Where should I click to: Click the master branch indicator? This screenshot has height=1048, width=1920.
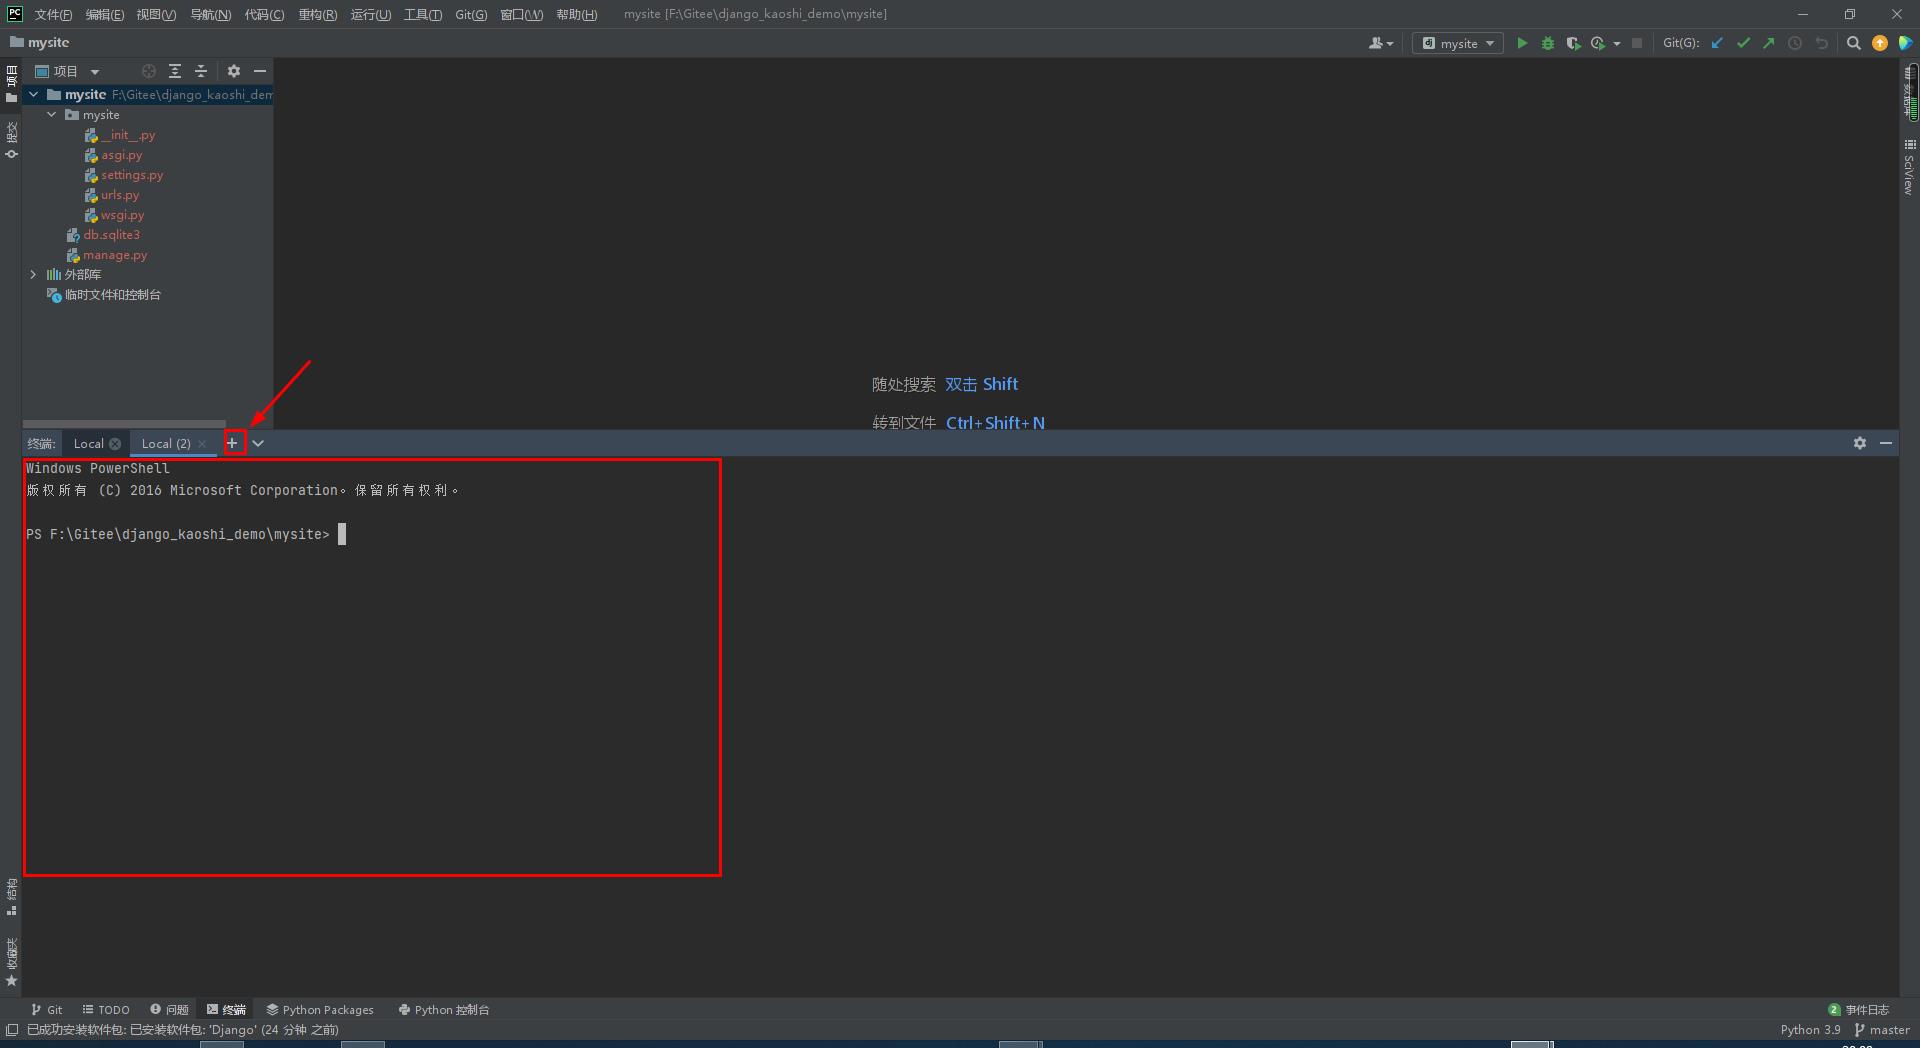1882,1030
